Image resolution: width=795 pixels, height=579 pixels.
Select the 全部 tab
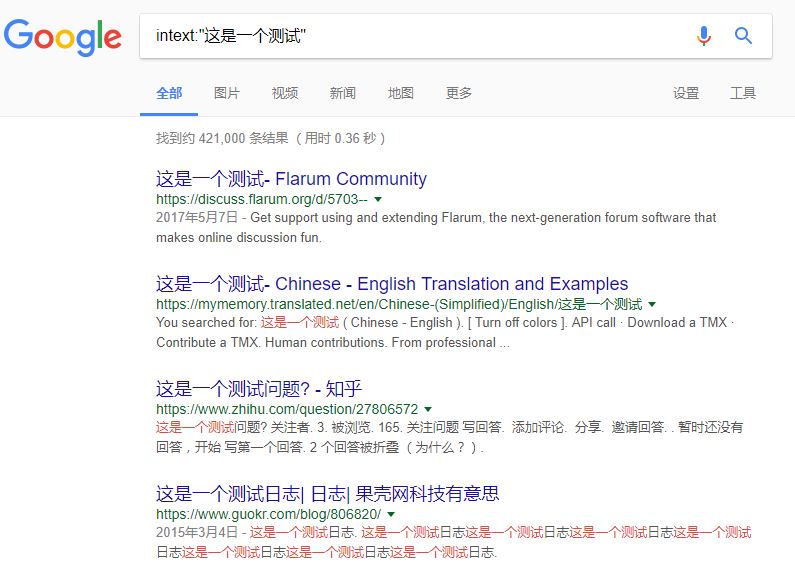click(169, 93)
